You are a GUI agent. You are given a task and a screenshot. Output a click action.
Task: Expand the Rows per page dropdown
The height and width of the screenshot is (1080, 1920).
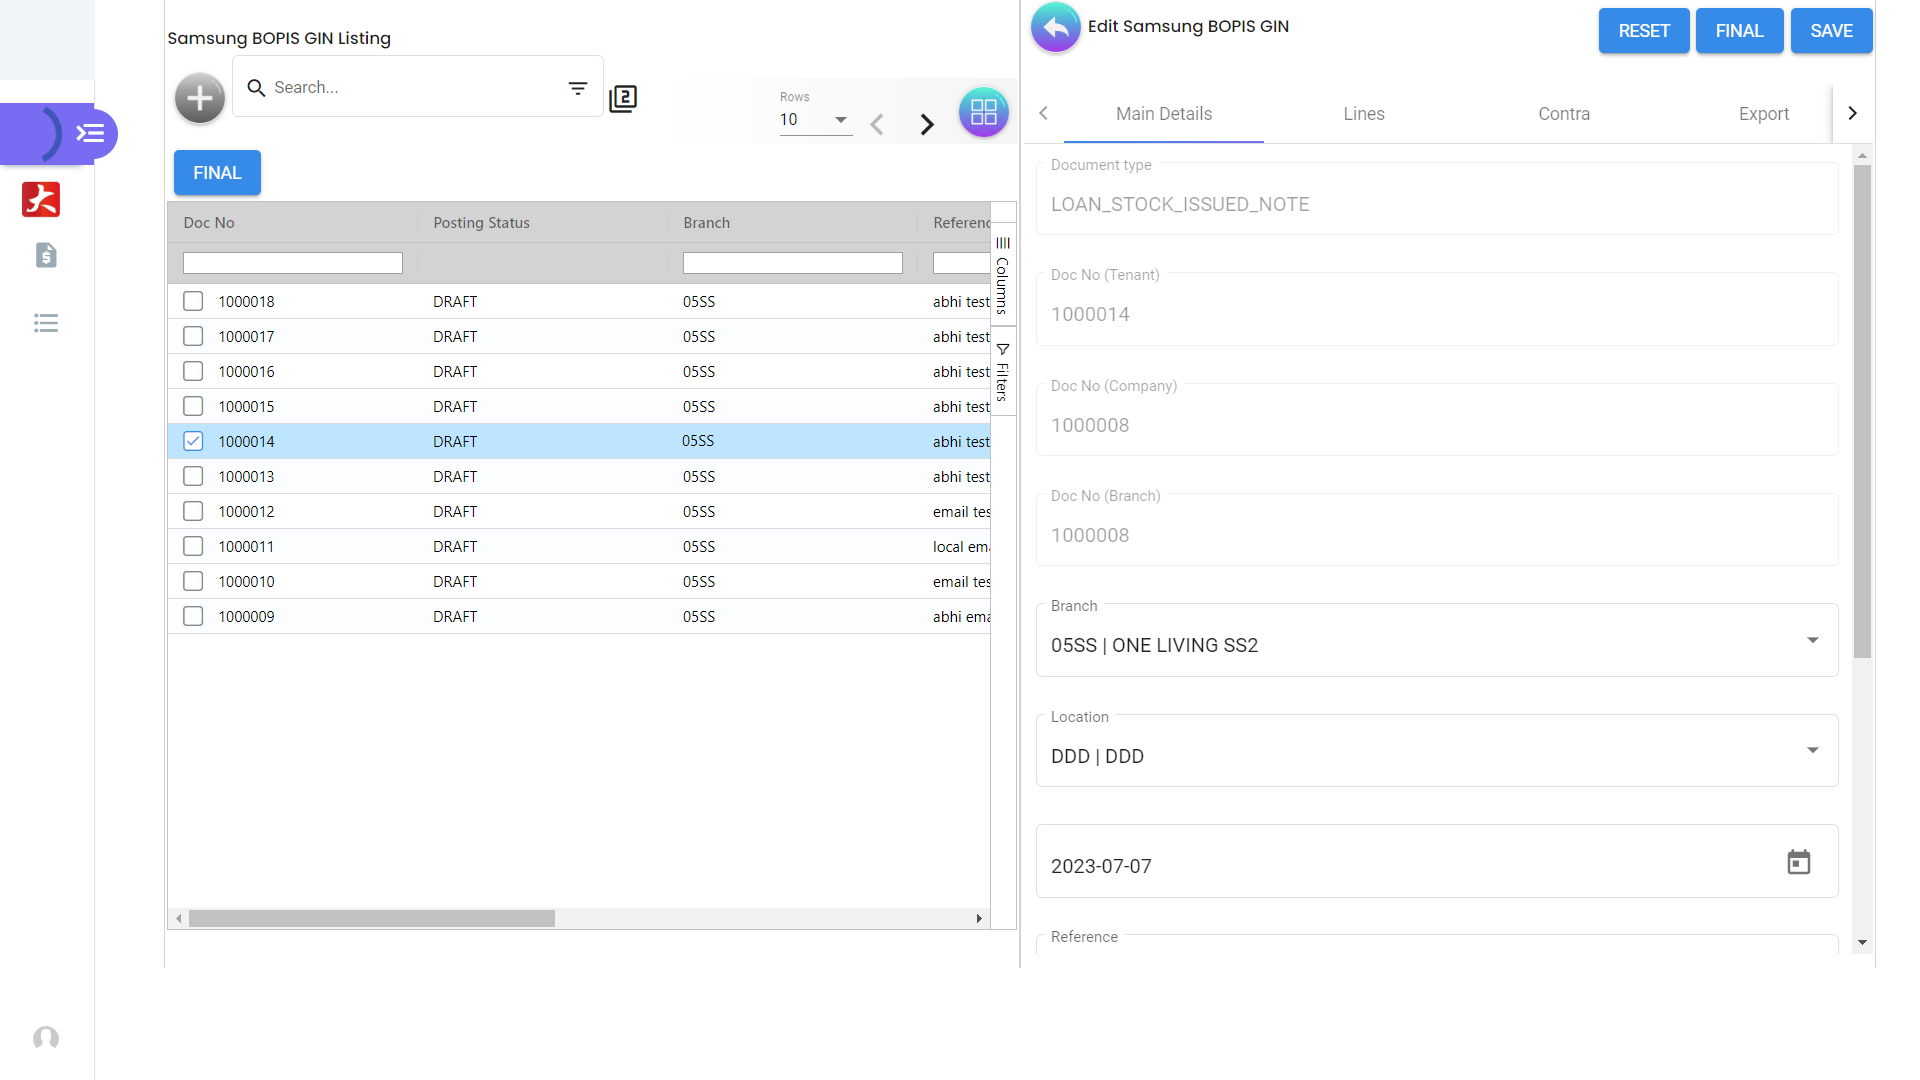(840, 120)
